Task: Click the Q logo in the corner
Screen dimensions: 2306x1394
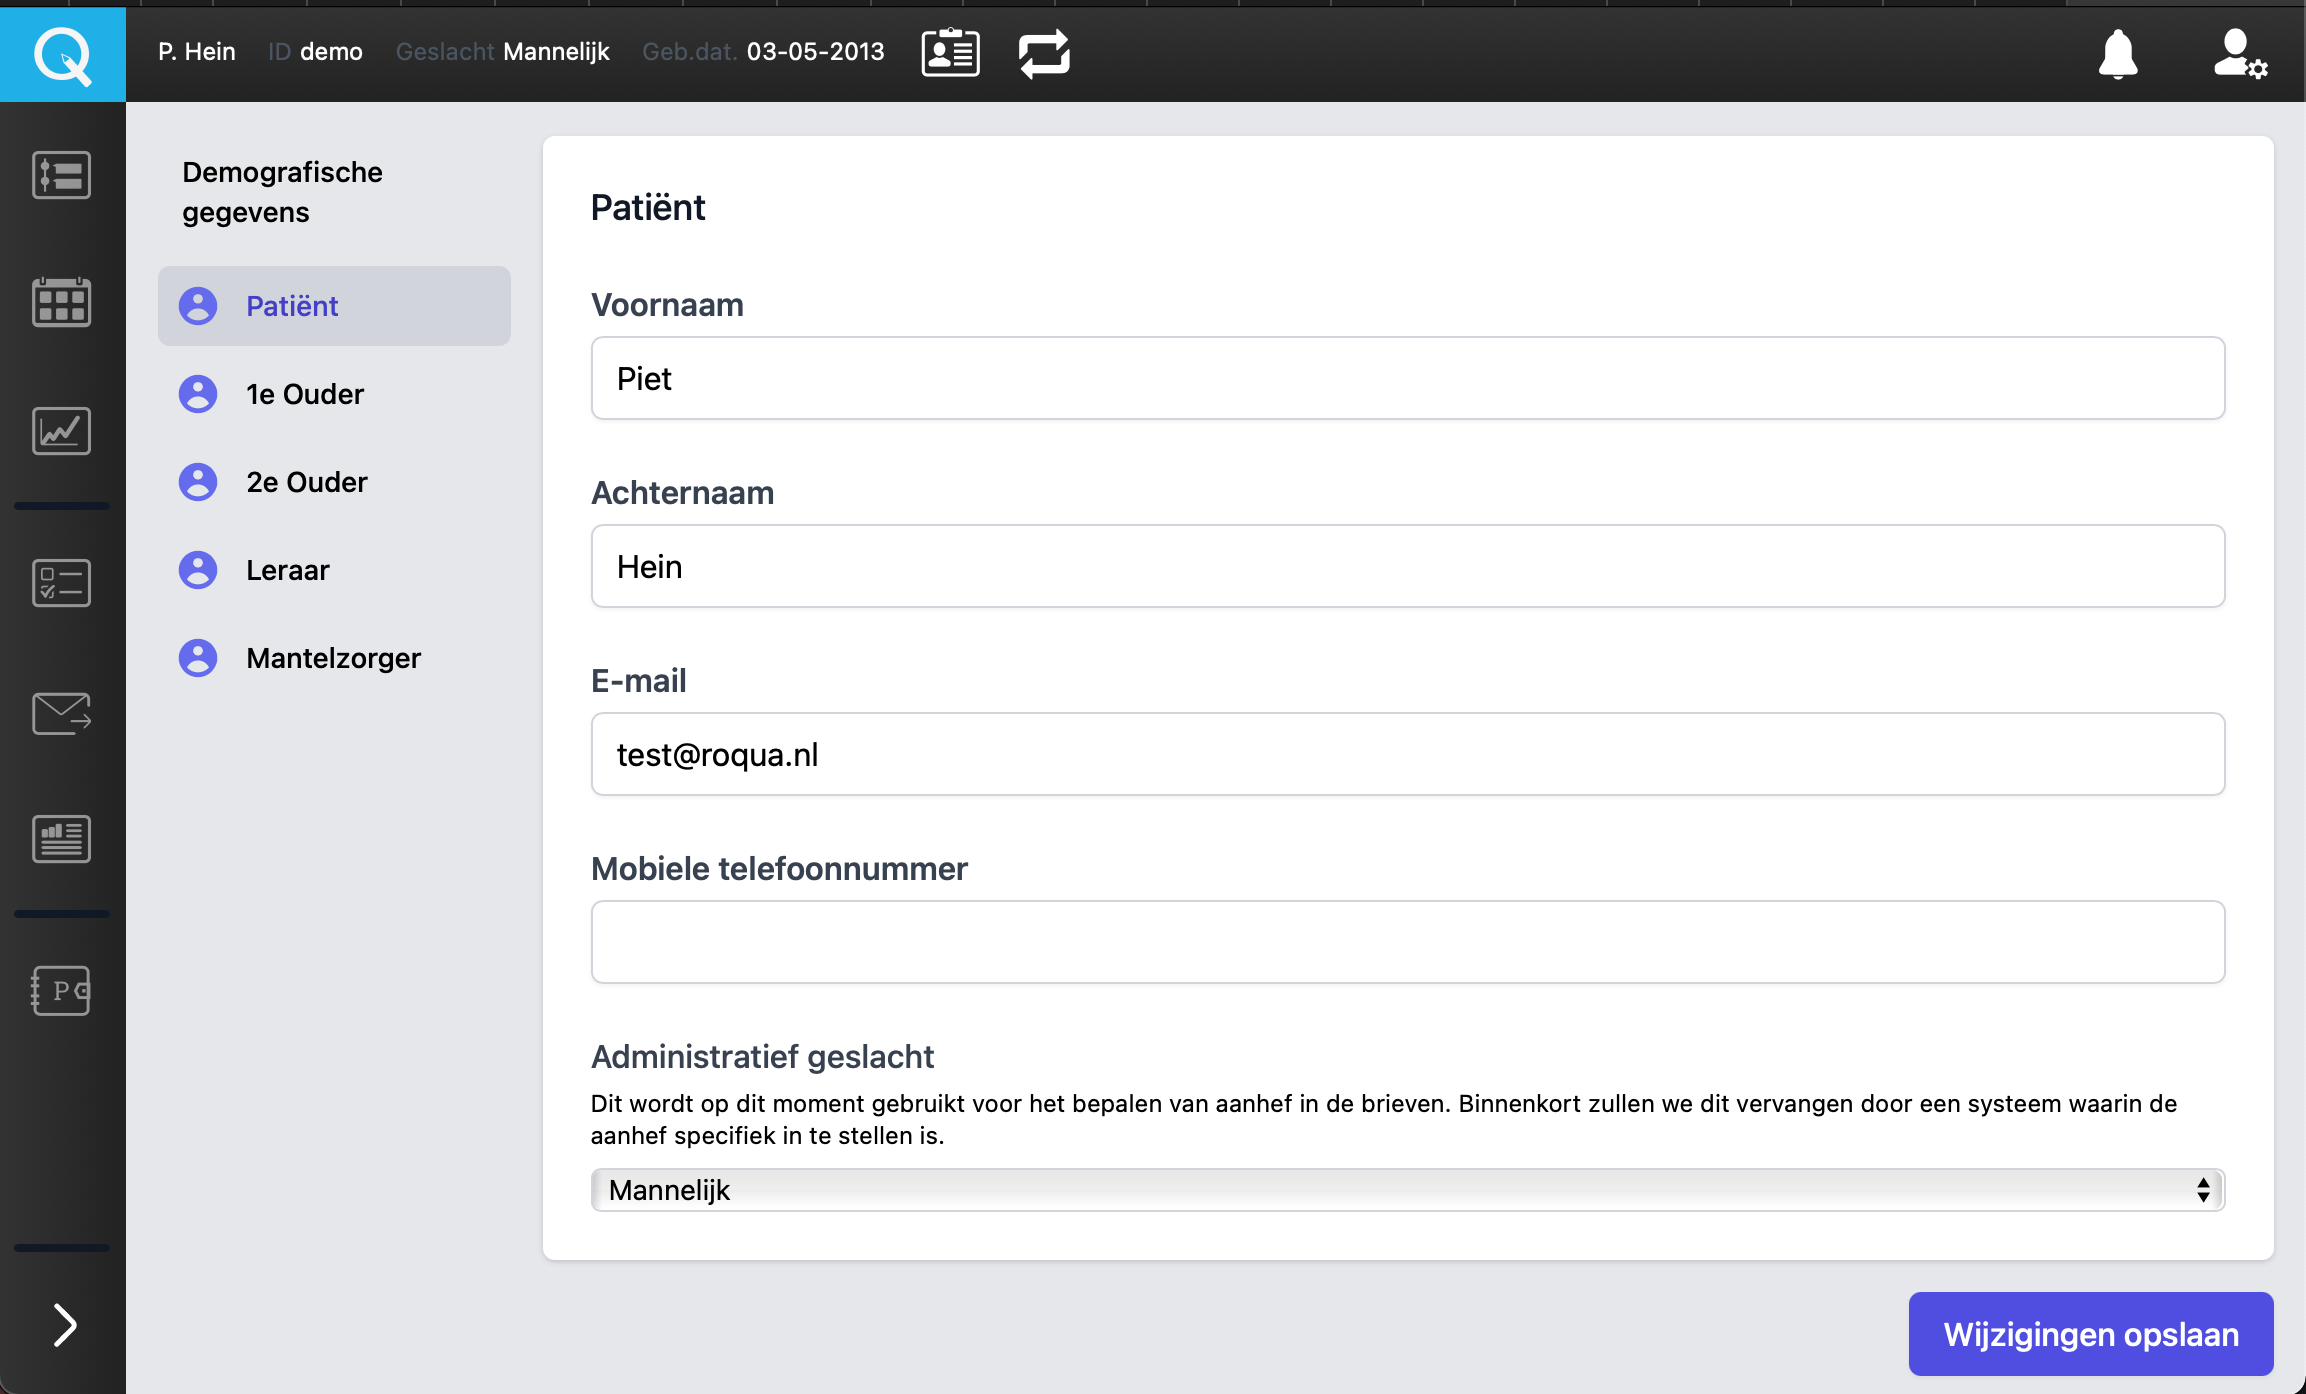Action: click(x=62, y=55)
